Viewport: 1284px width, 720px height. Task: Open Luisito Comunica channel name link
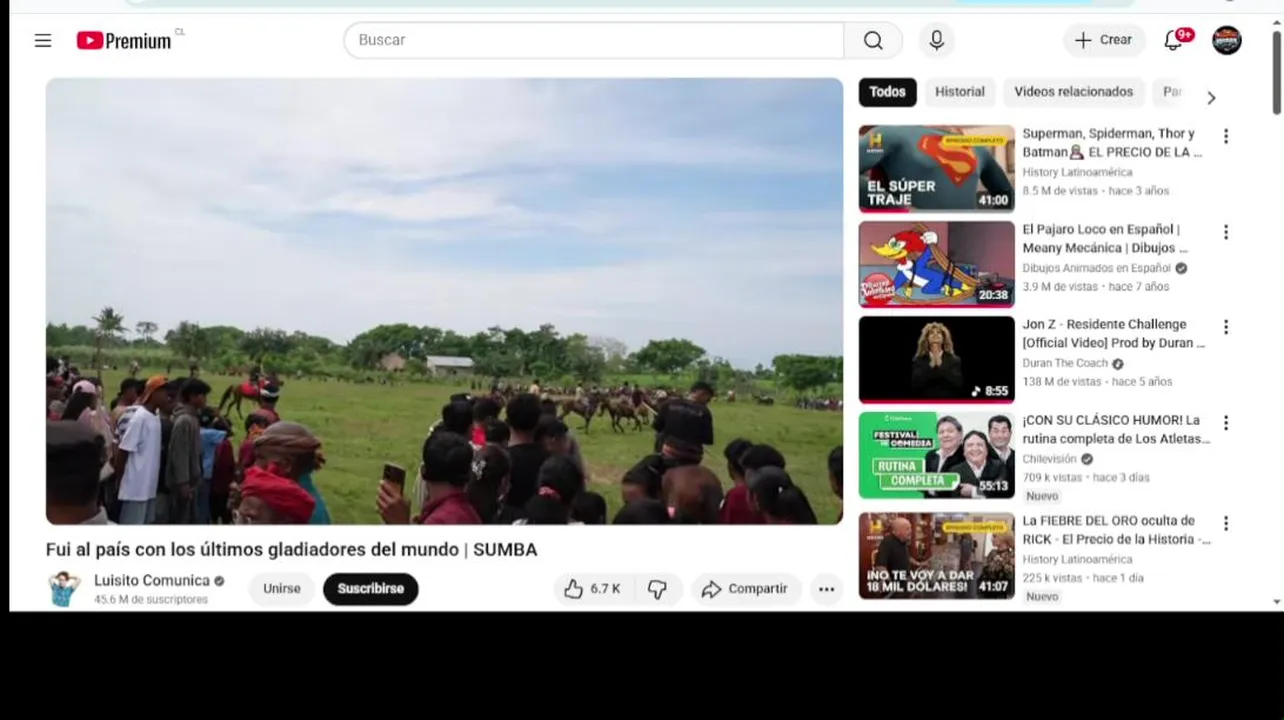[x=152, y=580]
